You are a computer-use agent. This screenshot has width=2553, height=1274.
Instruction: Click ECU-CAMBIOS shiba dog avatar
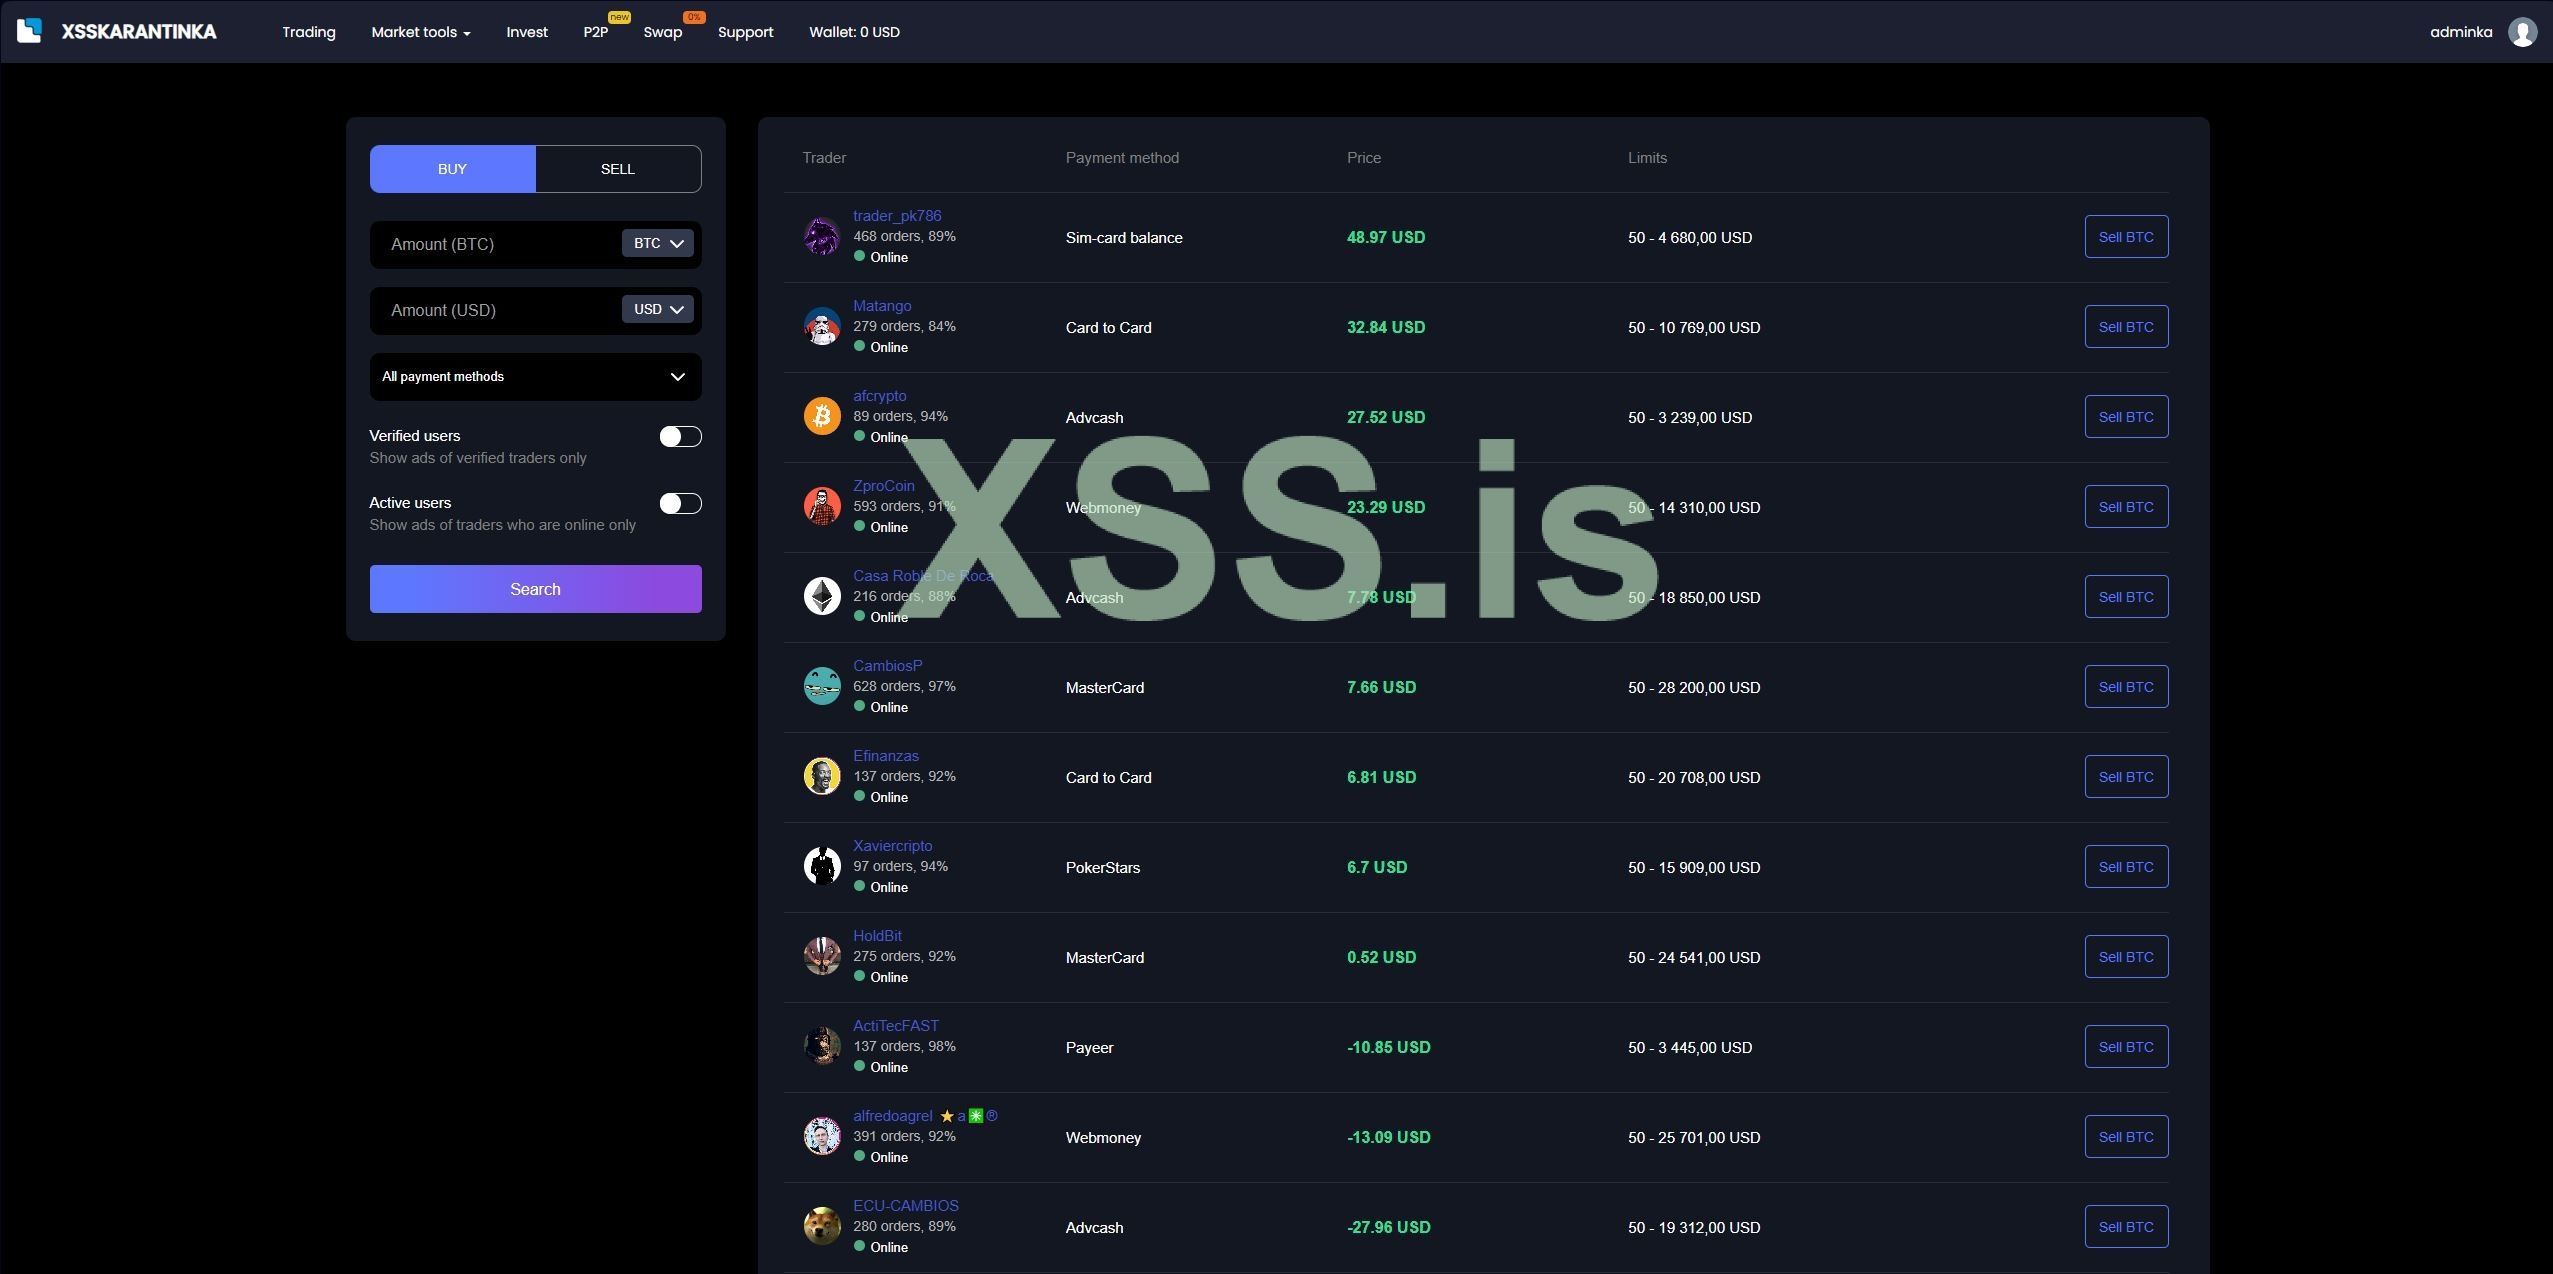(x=822, y=1226)
